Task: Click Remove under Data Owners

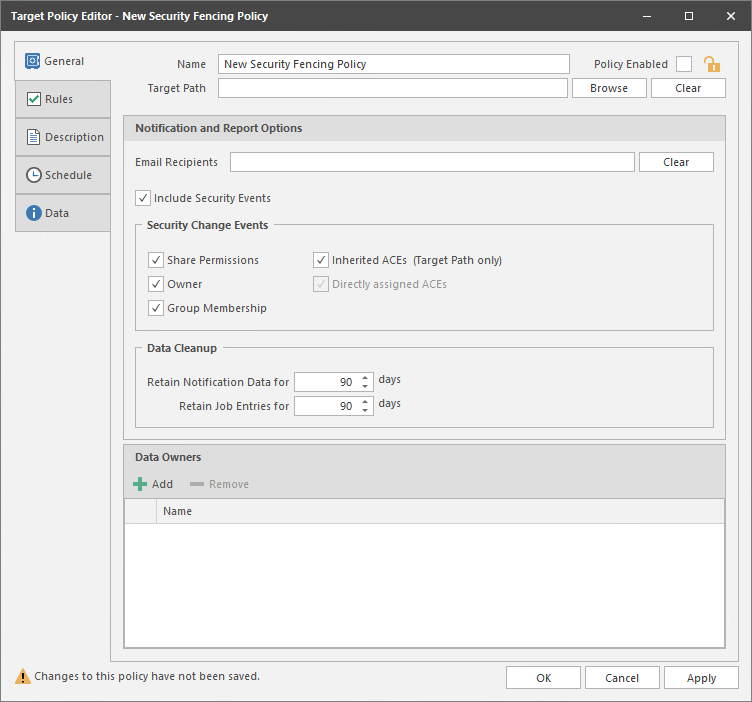Action: tap(219, 484)
